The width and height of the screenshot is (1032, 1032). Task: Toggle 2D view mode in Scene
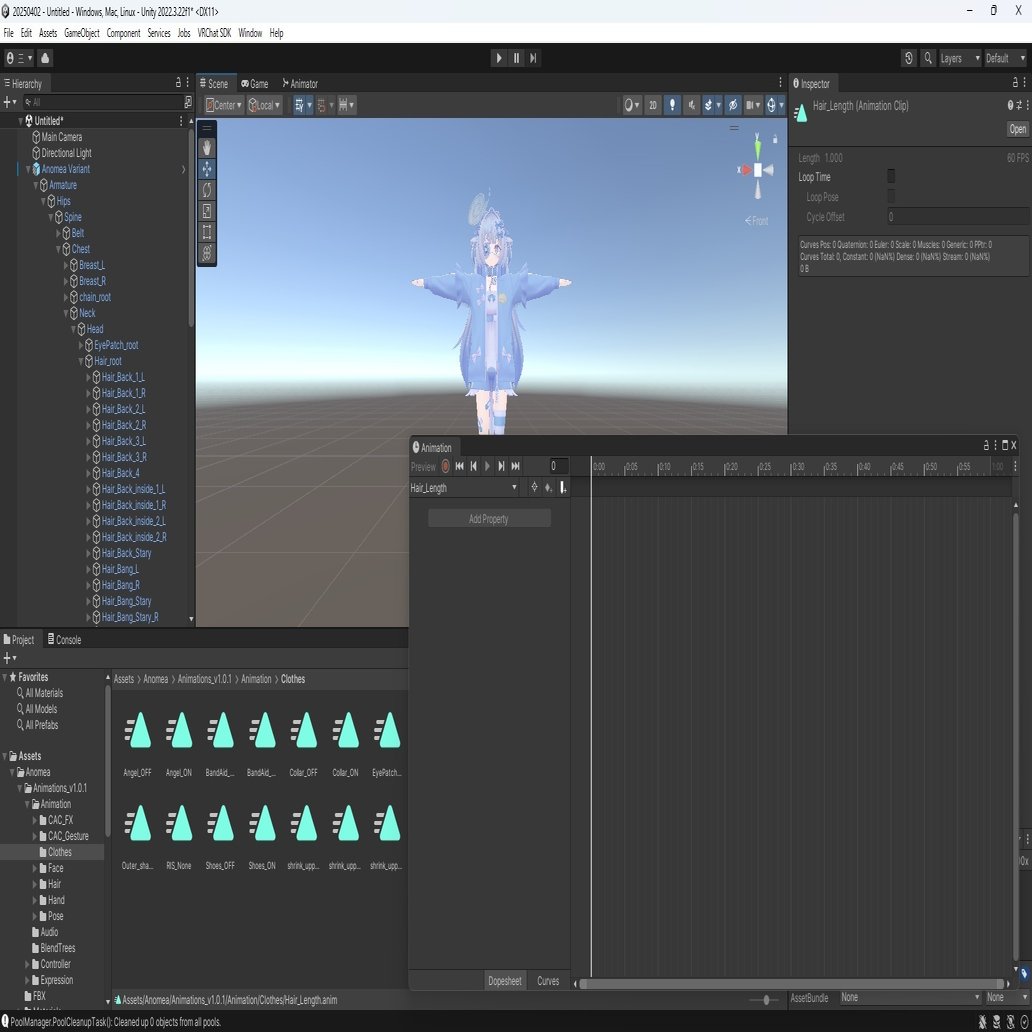coord(653,105)
